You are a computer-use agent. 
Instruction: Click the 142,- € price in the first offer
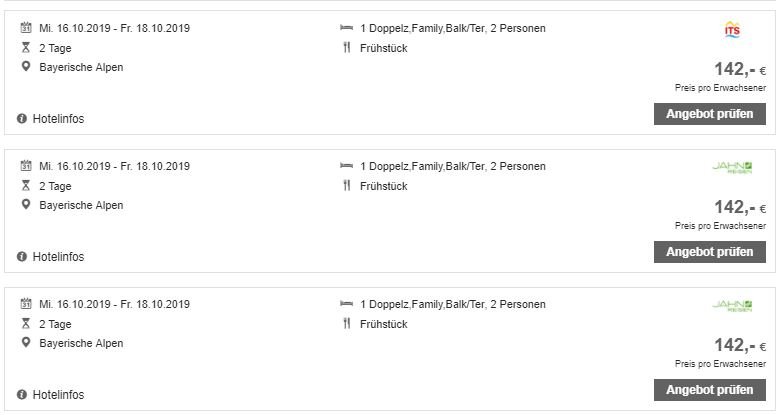pos(739,69)
